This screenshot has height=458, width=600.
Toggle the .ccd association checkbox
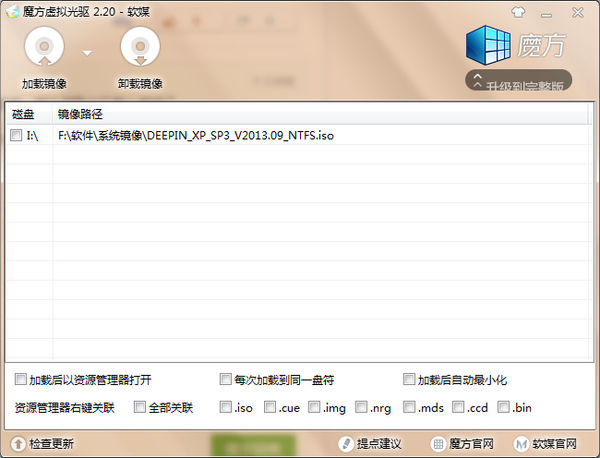coord(458,407)
